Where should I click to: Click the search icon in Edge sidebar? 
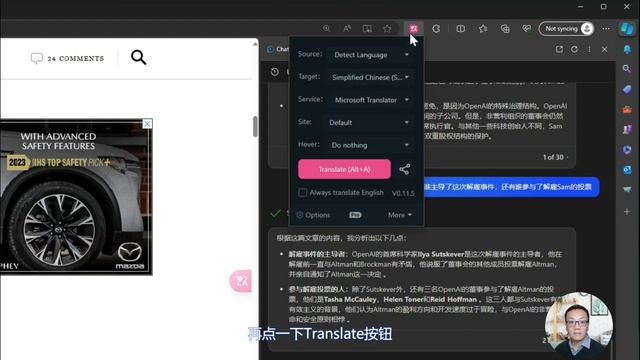click(x=627, y=69)
